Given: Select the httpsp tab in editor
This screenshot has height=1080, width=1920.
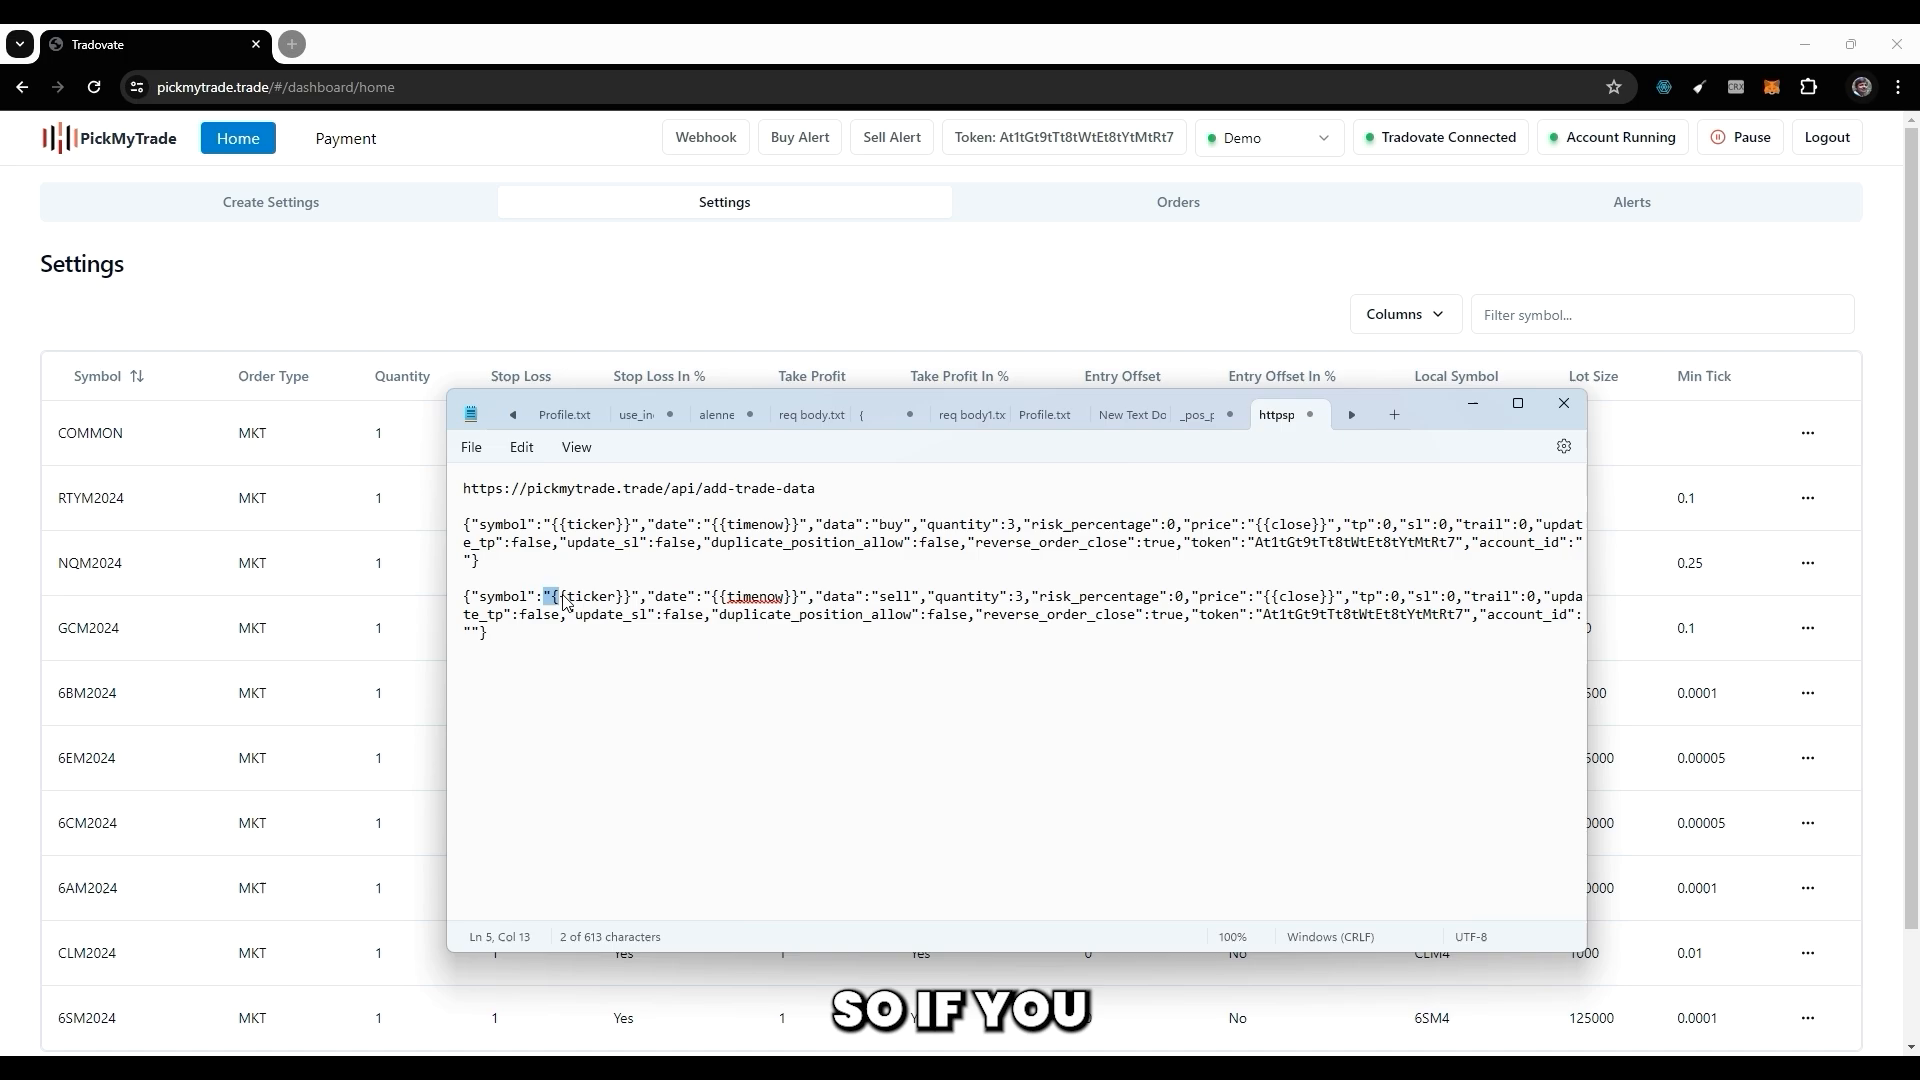Looking at the screenshot, I should point(1274,414).
